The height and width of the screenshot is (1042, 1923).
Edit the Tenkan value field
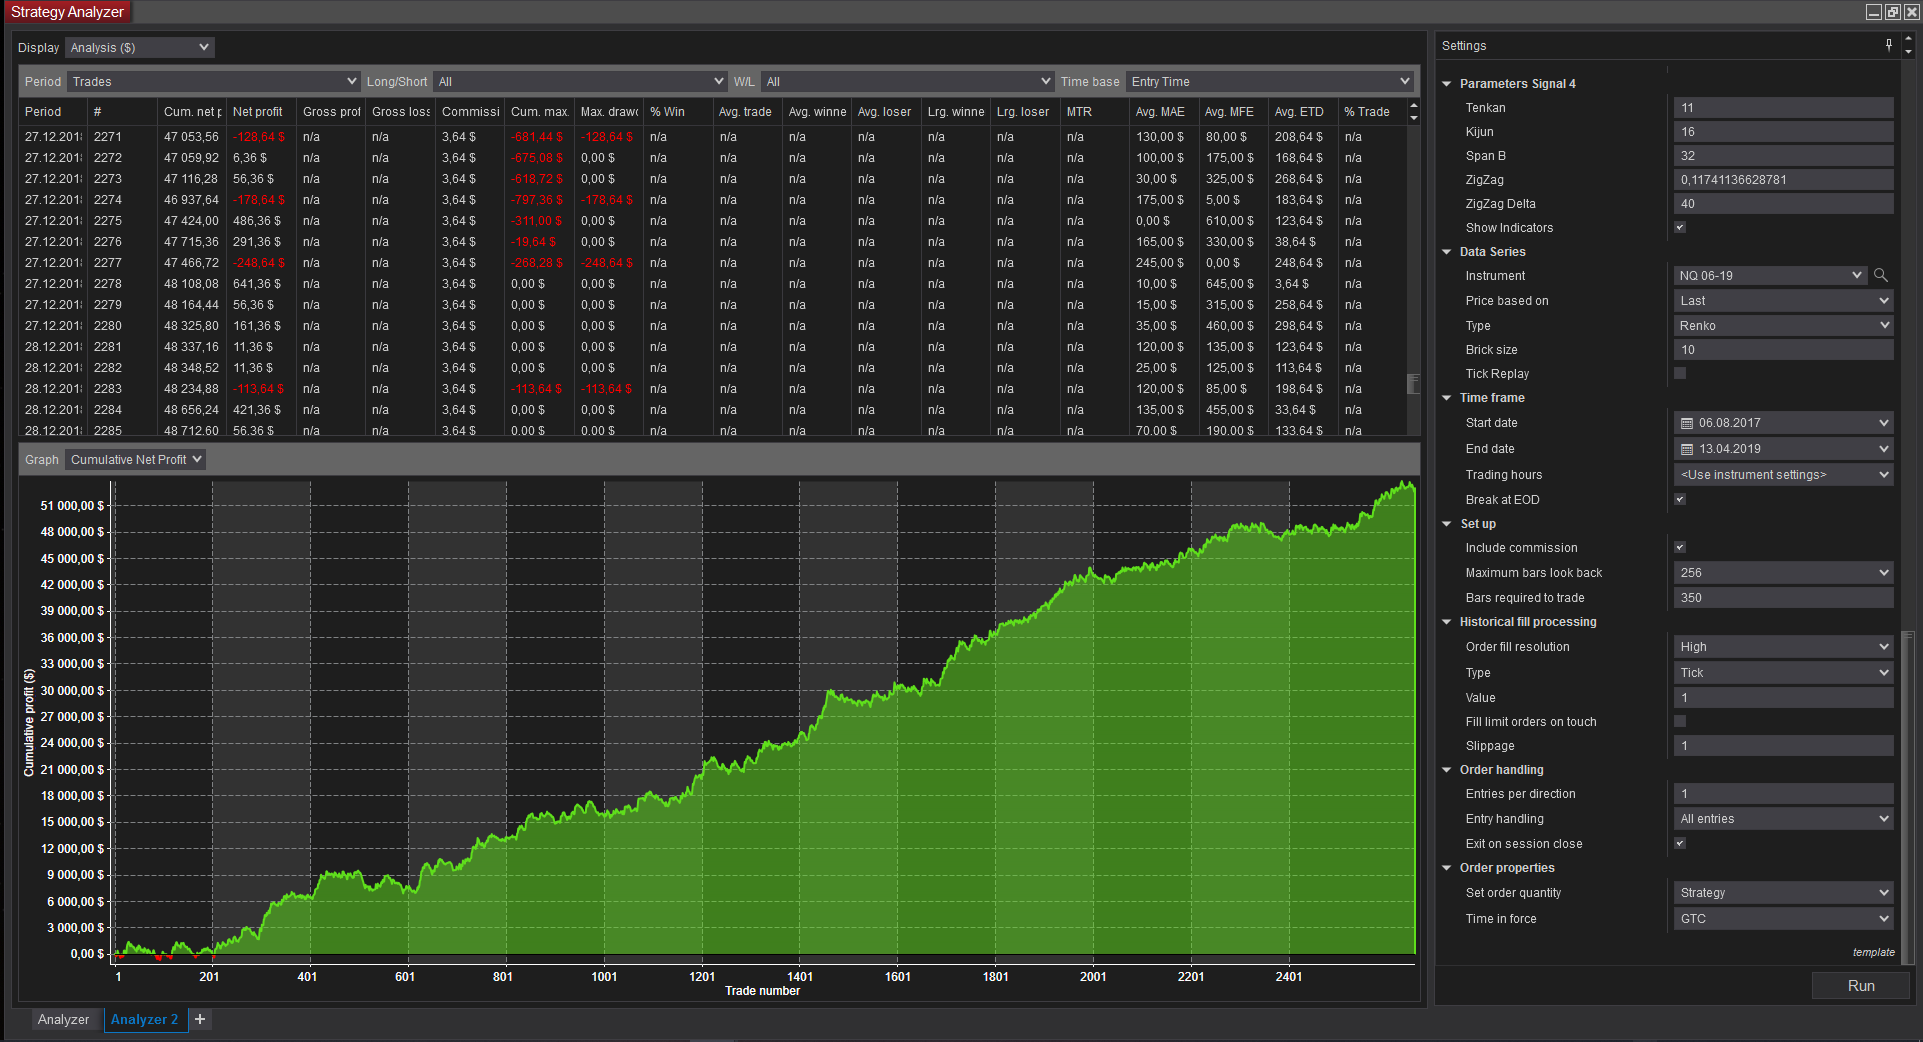(1784, 108)
